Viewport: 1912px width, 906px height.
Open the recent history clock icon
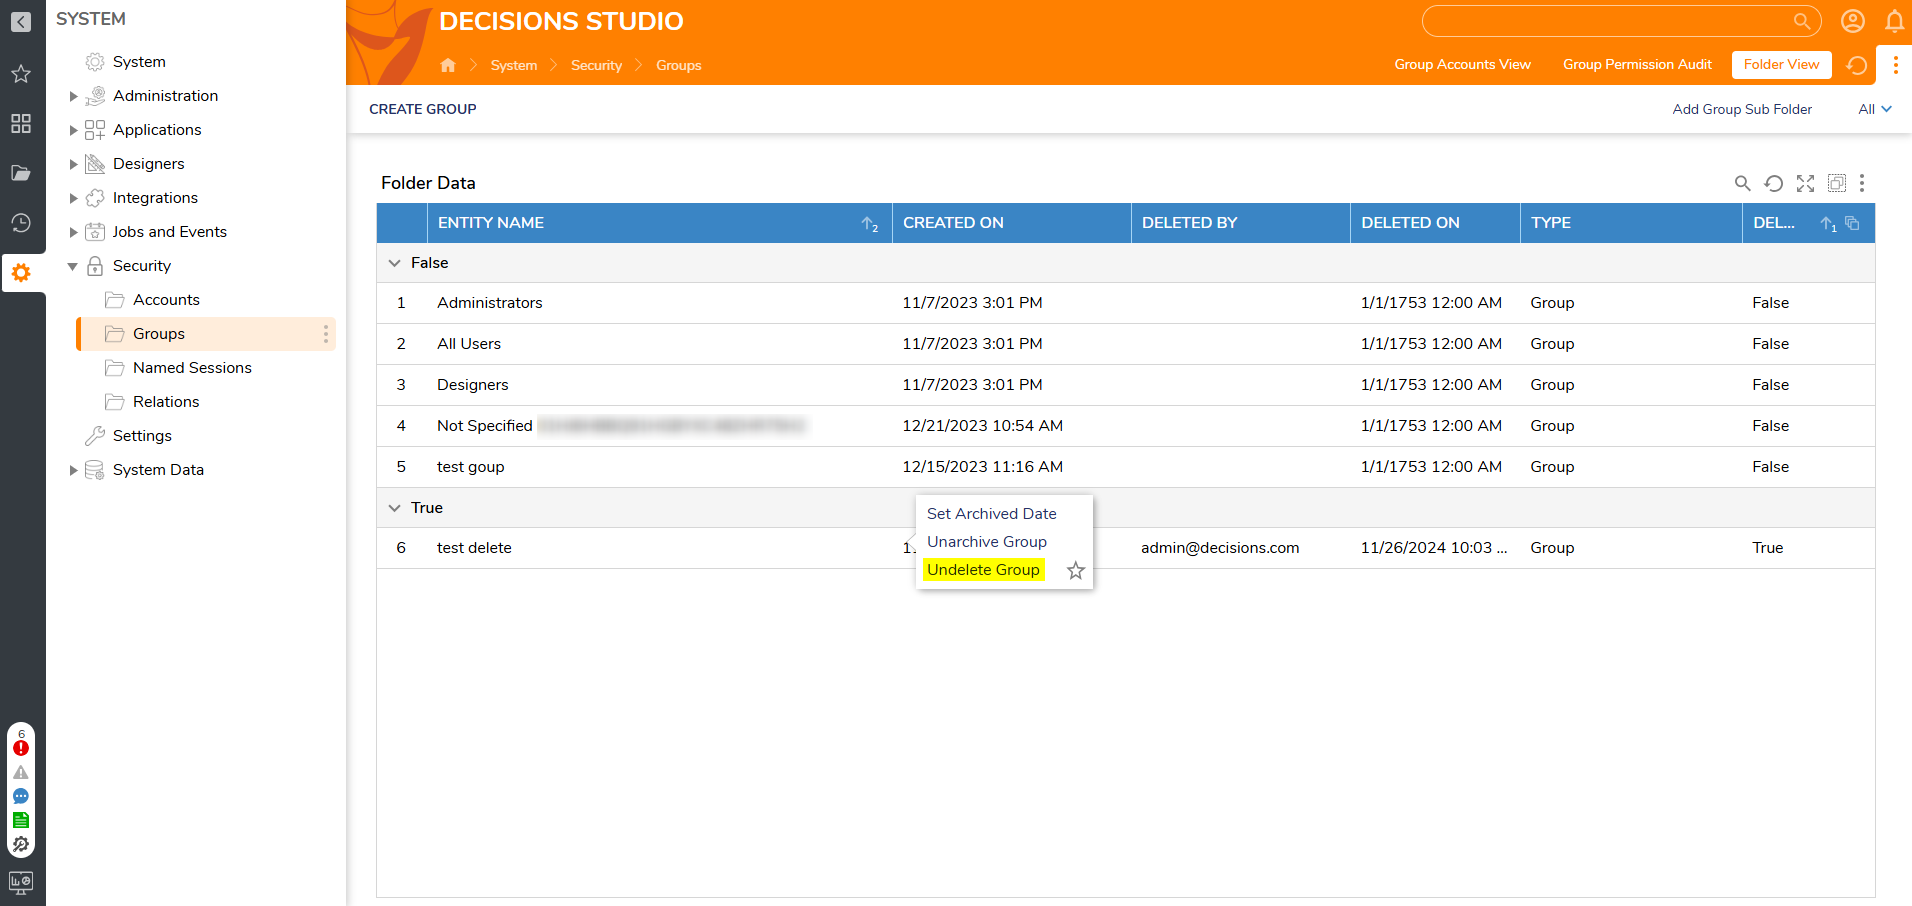tap(21, 223)
